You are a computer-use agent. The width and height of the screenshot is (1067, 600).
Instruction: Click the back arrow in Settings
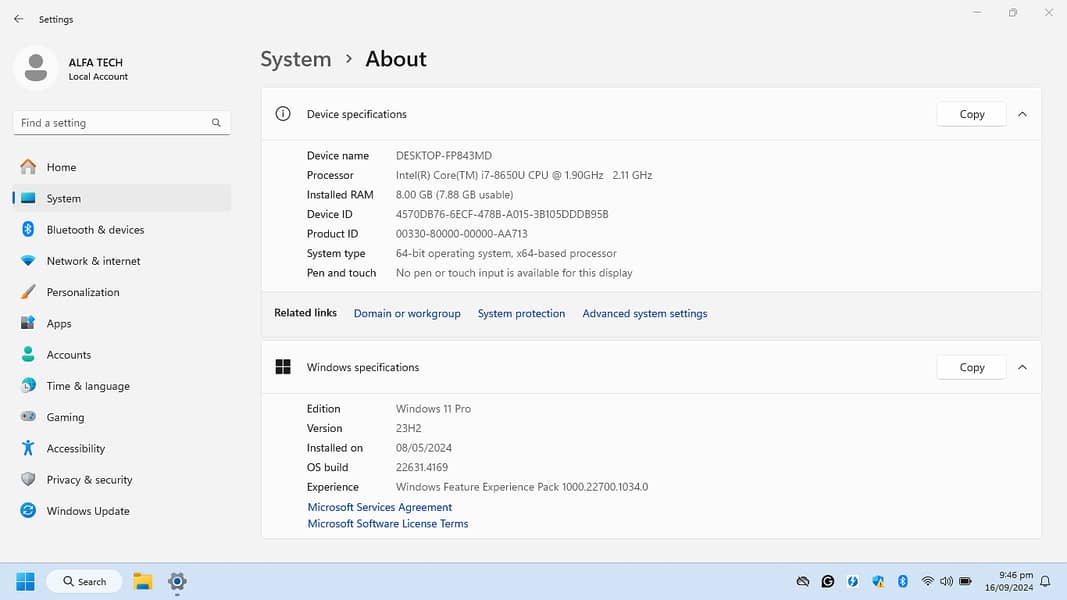point(18,19)
